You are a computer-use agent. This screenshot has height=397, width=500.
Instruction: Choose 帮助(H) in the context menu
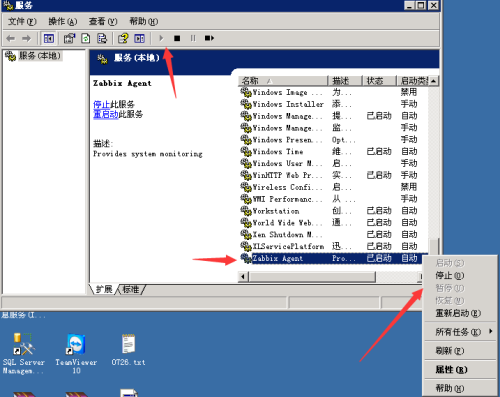coord(460,388)
